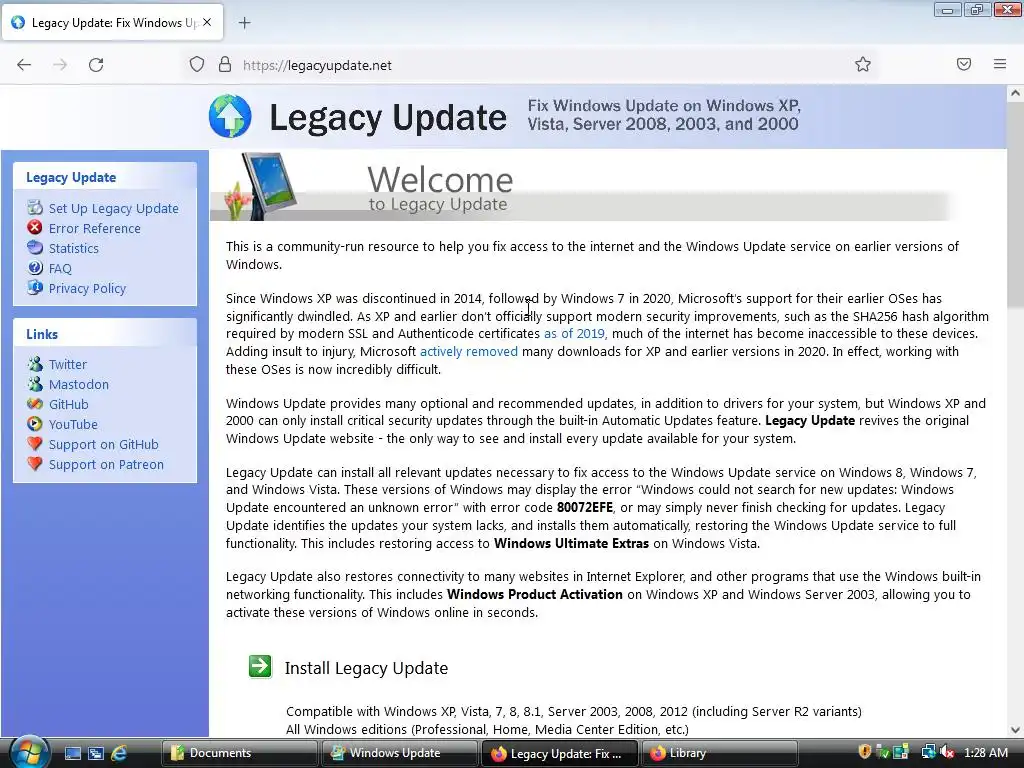
Task: Click the browser Forward arrow
Action: tap(60, 65)
